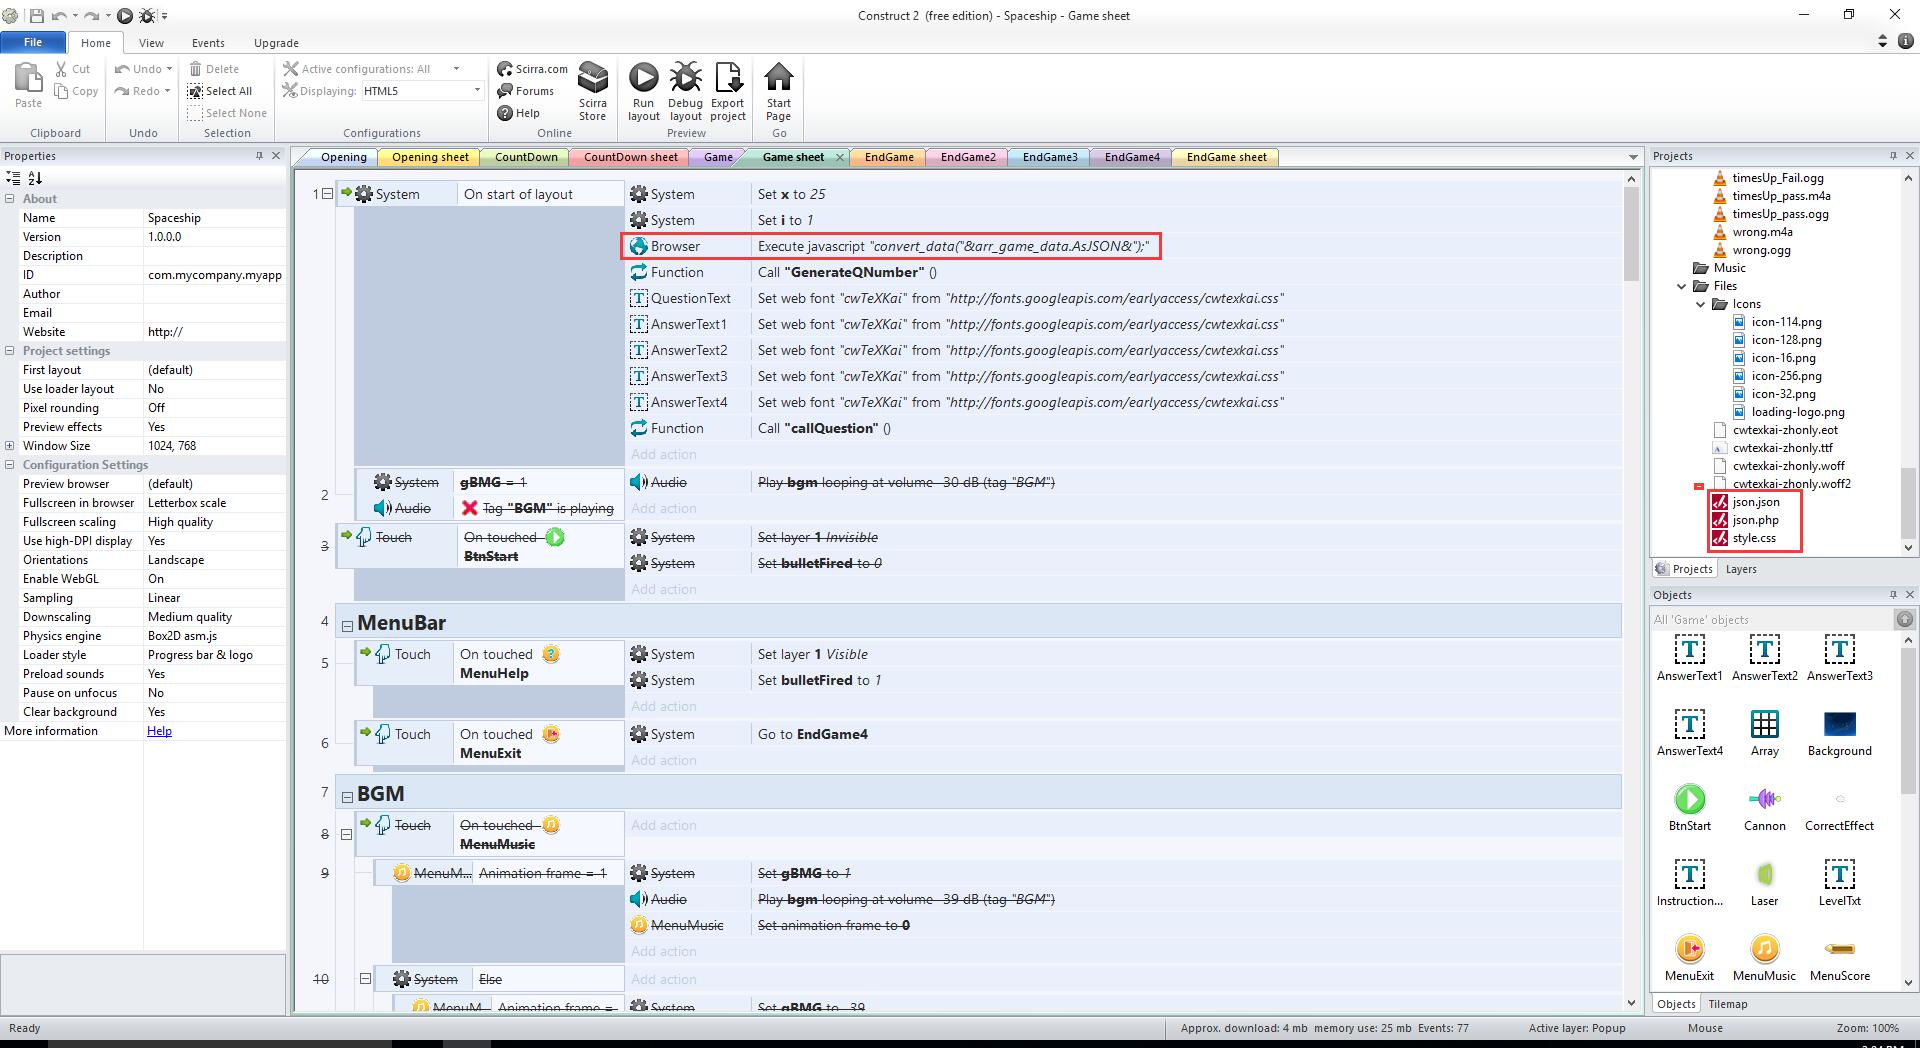Collapse the Configuration Settings section
Viewport: 1920px width, 1048px height.
pos(10,465)
